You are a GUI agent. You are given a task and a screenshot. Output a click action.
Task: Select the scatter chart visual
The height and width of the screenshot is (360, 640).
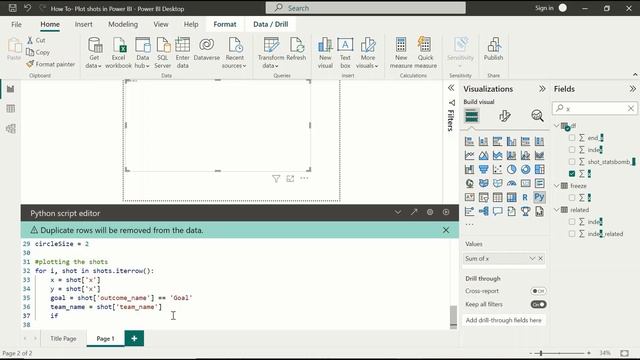tap(497, 169)
